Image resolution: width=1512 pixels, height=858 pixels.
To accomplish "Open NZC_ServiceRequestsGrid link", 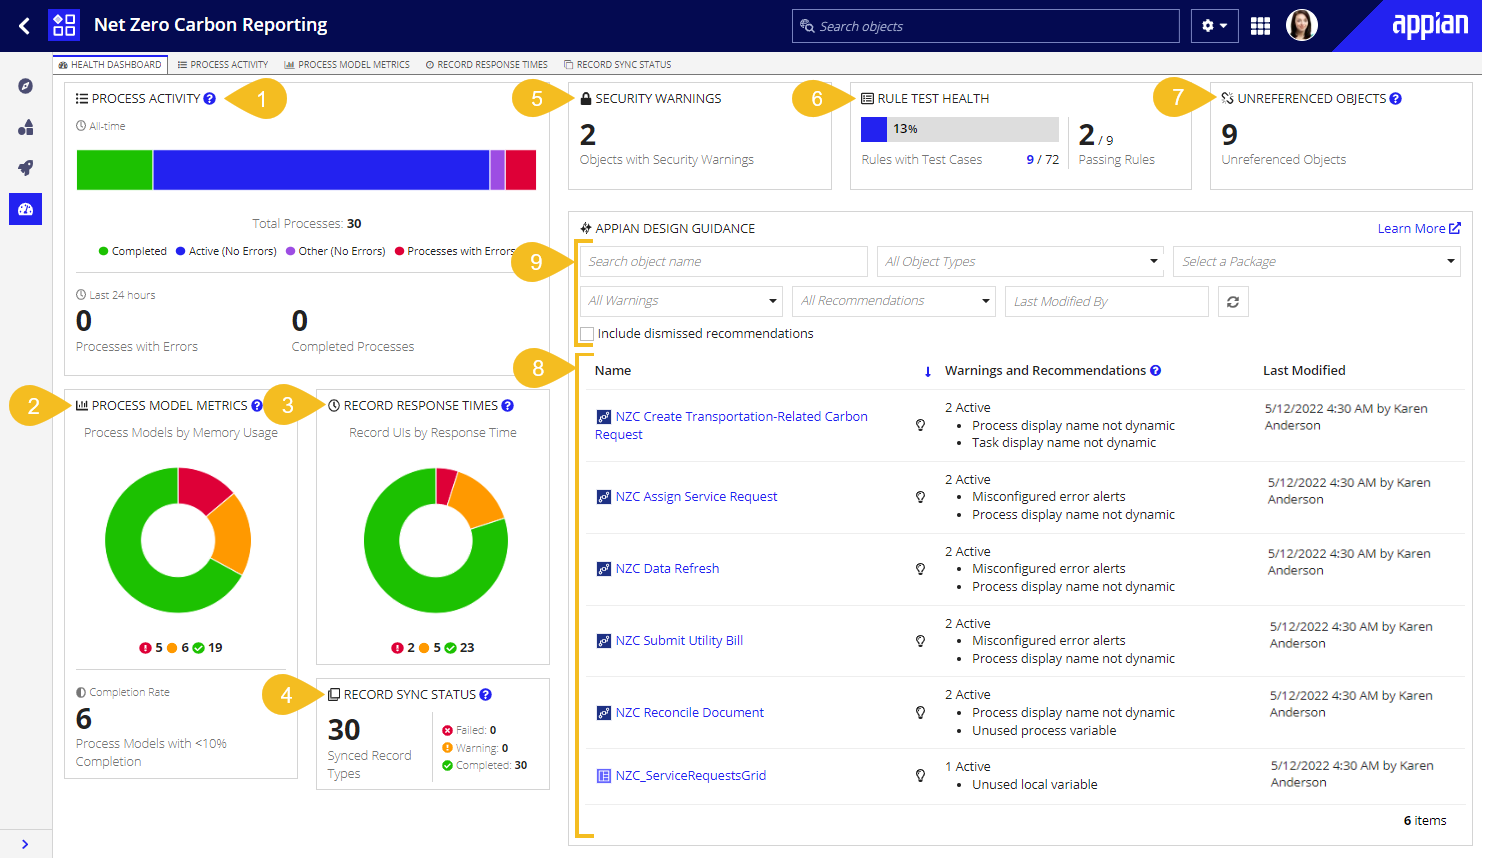I will point(690,776).
